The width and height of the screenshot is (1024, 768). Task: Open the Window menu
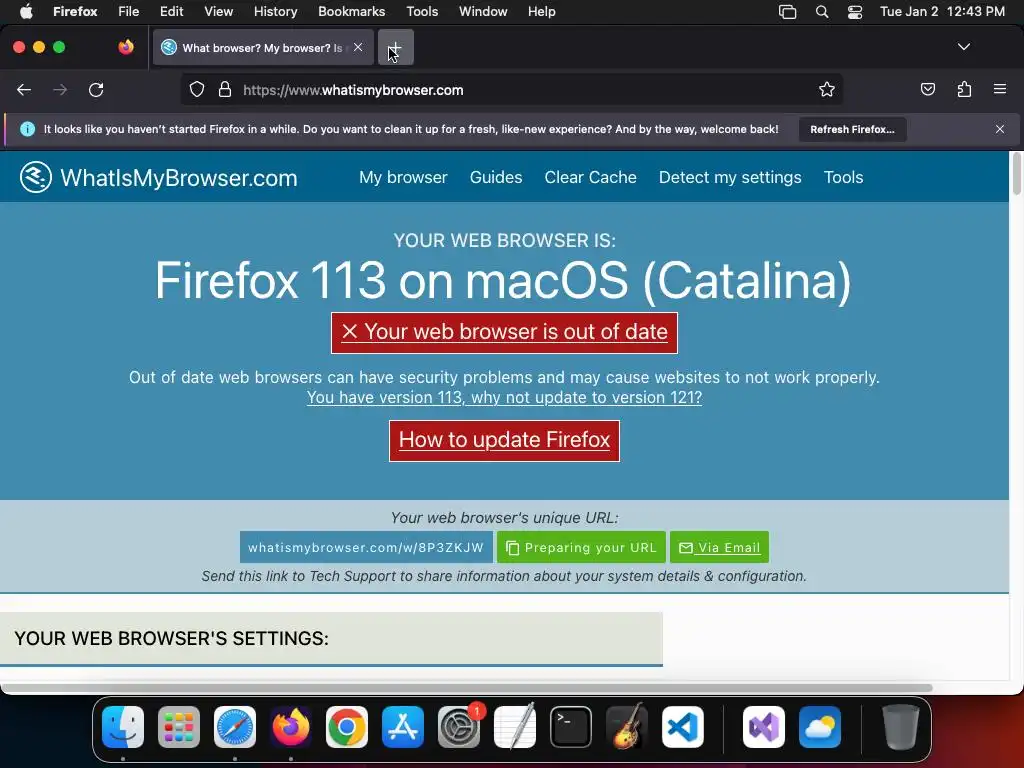tap(483, 12)
